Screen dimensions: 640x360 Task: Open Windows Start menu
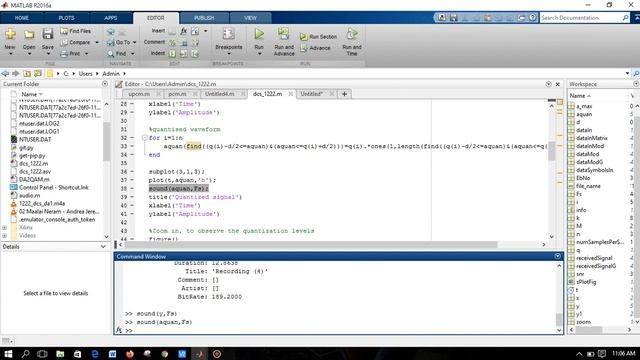pyautogui.click(x=8, y=353)
